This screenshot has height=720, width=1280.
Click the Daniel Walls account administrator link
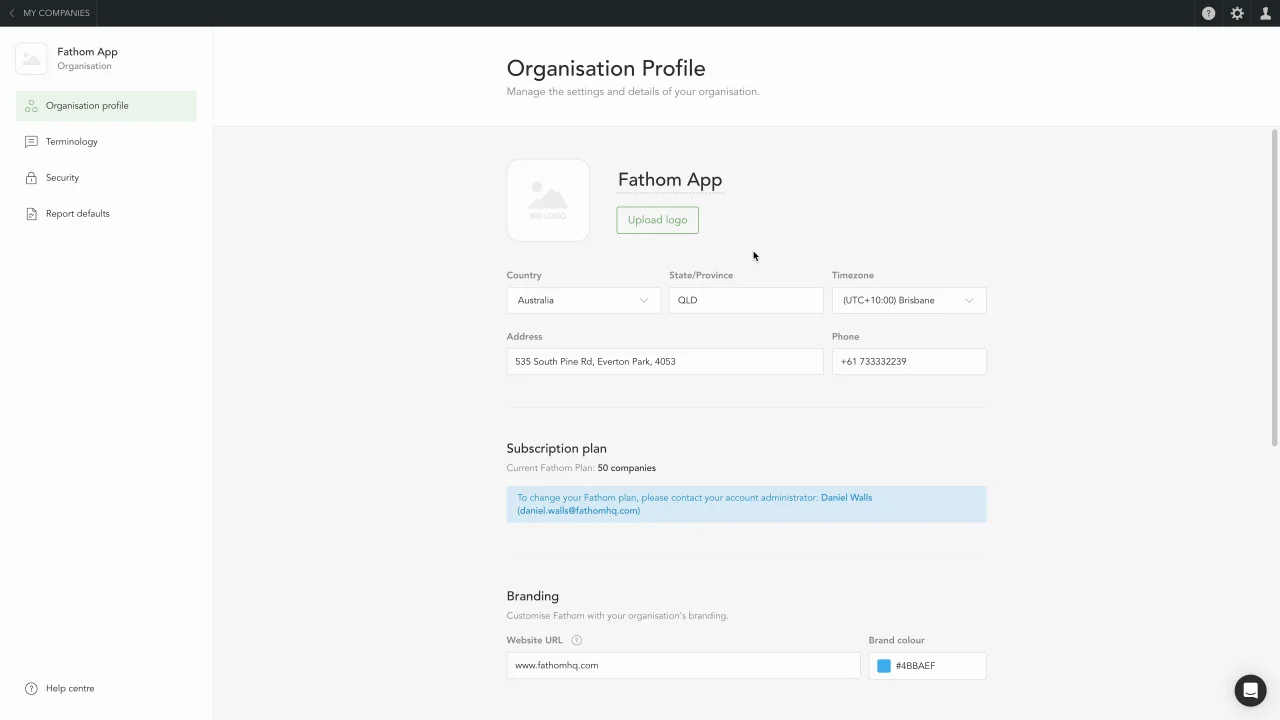[x=846, y=498]
